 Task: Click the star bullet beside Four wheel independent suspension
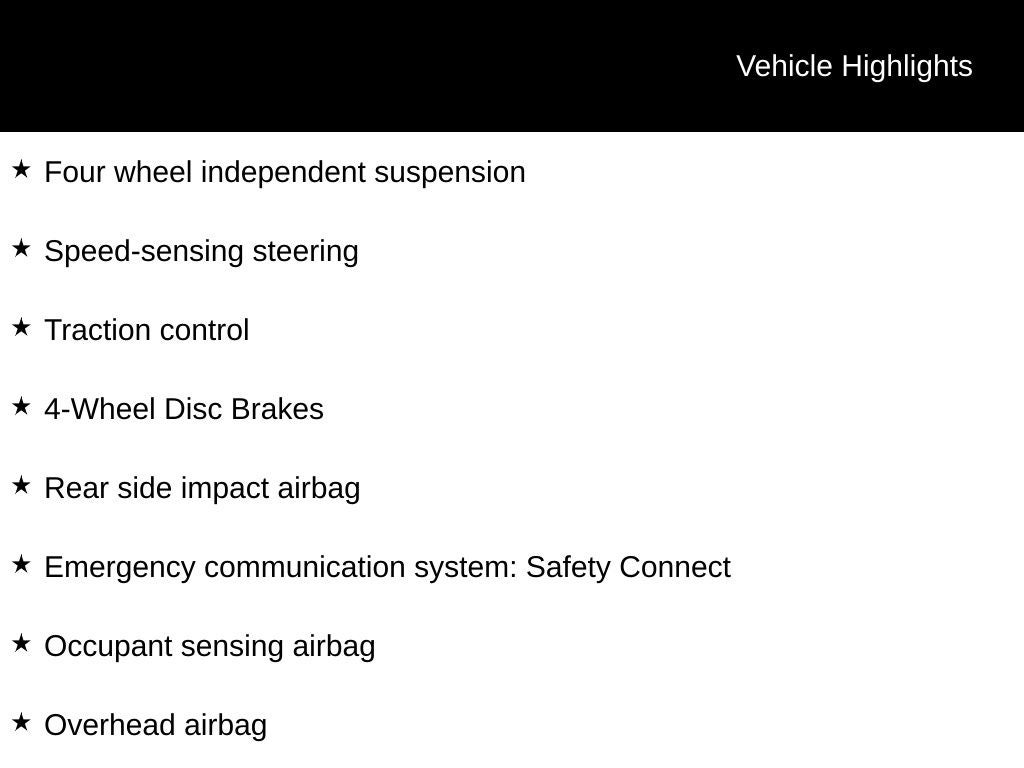(21, 170)
